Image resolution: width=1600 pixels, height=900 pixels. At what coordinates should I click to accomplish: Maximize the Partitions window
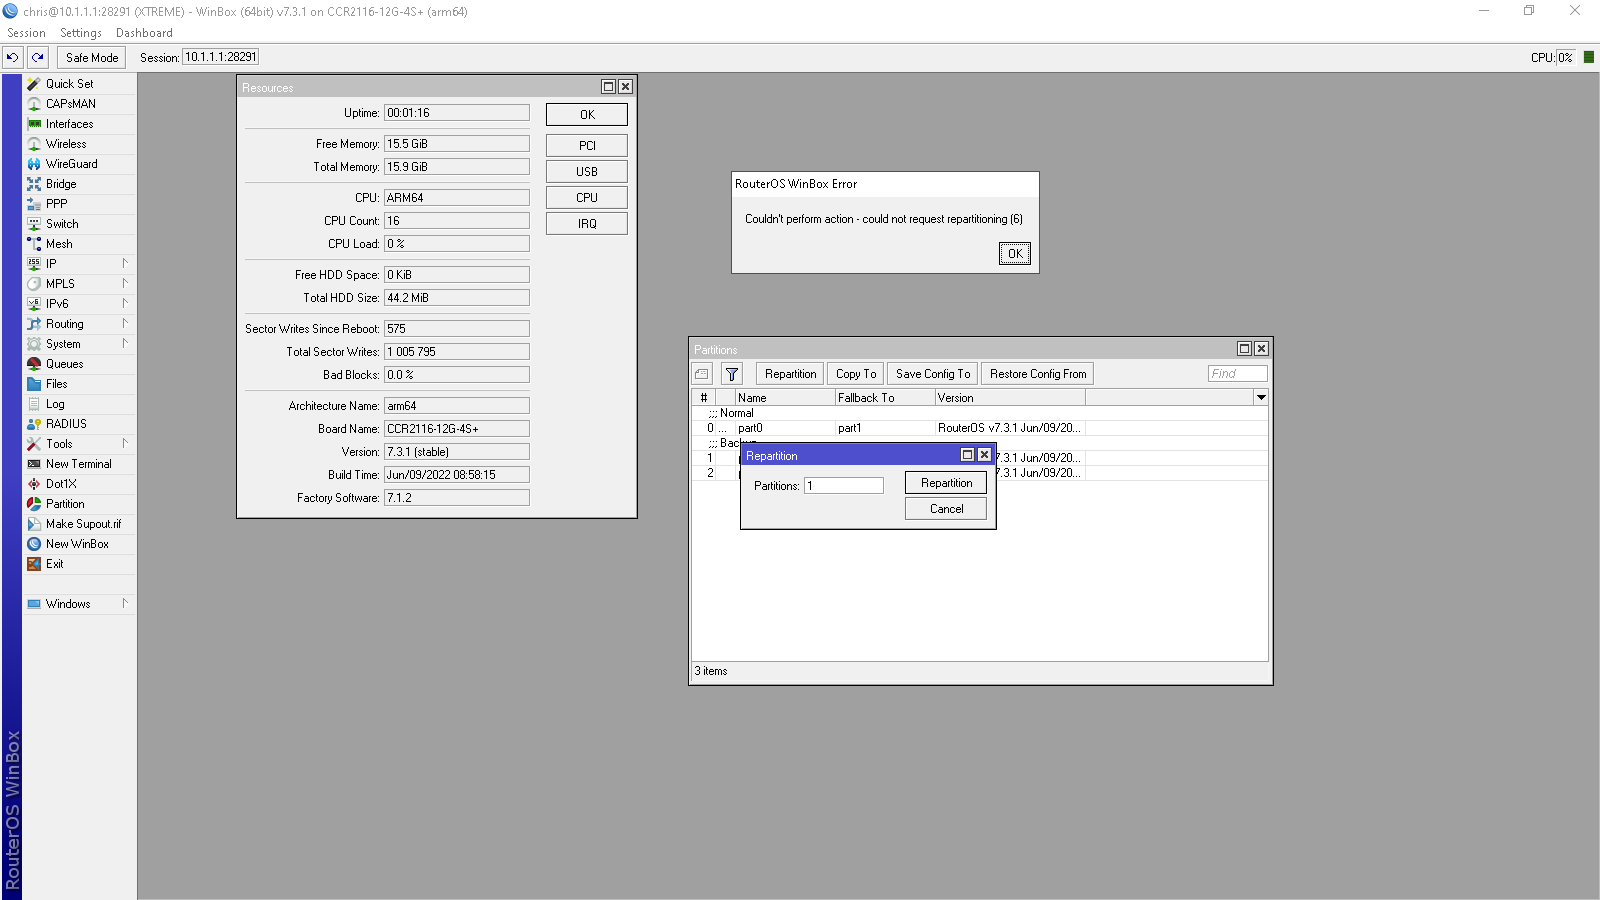(1244, 349)
